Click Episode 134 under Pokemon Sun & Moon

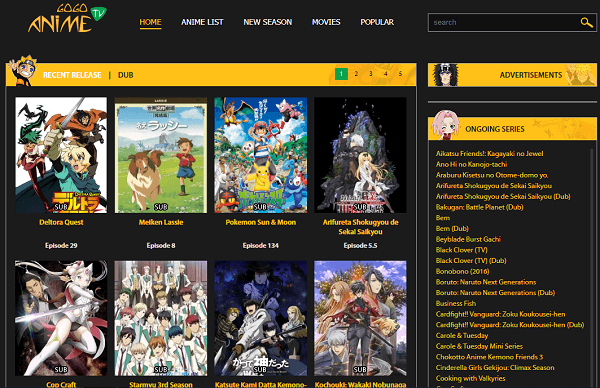(x=261, y=246)
